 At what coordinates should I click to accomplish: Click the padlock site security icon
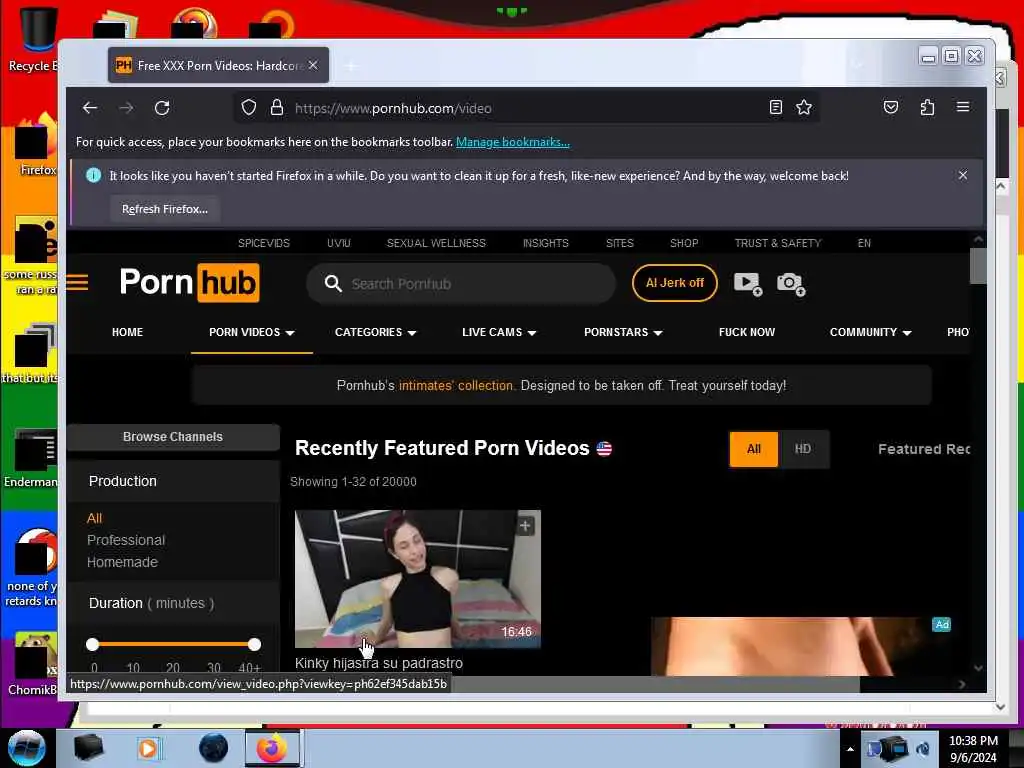point(277,108)
